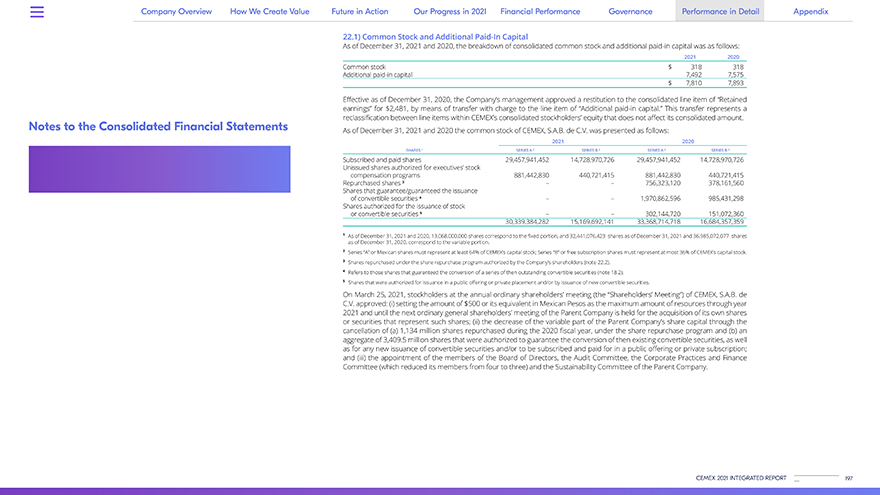This screenshot has height=495, width=880.
Task: Click the CEMEX 2021 Integrated Report footer text
Action: point(742,479)
